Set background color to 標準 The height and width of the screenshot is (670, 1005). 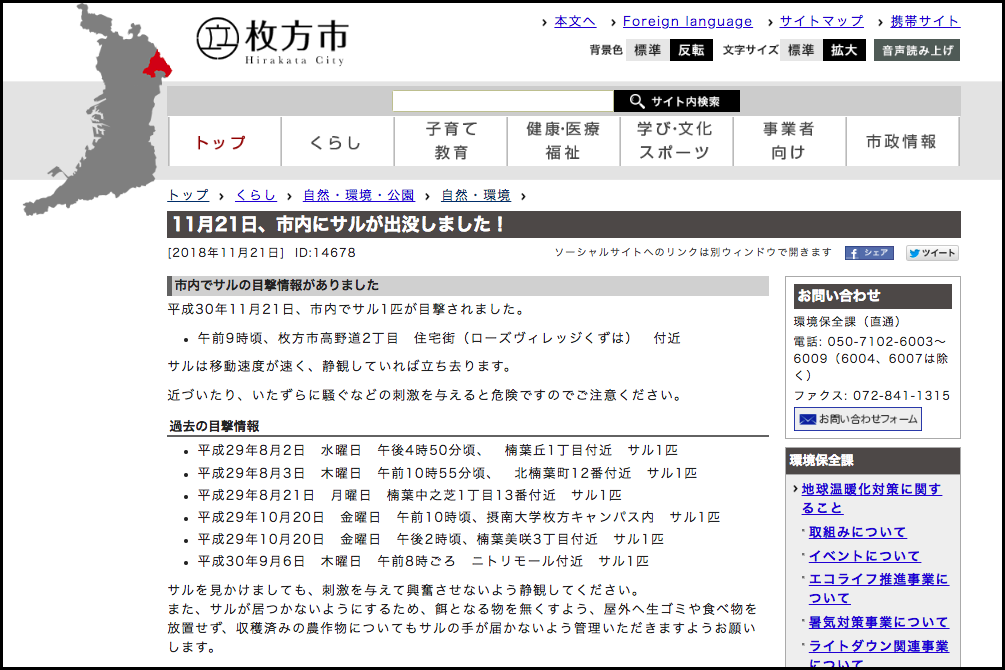[x=647, y=50]
